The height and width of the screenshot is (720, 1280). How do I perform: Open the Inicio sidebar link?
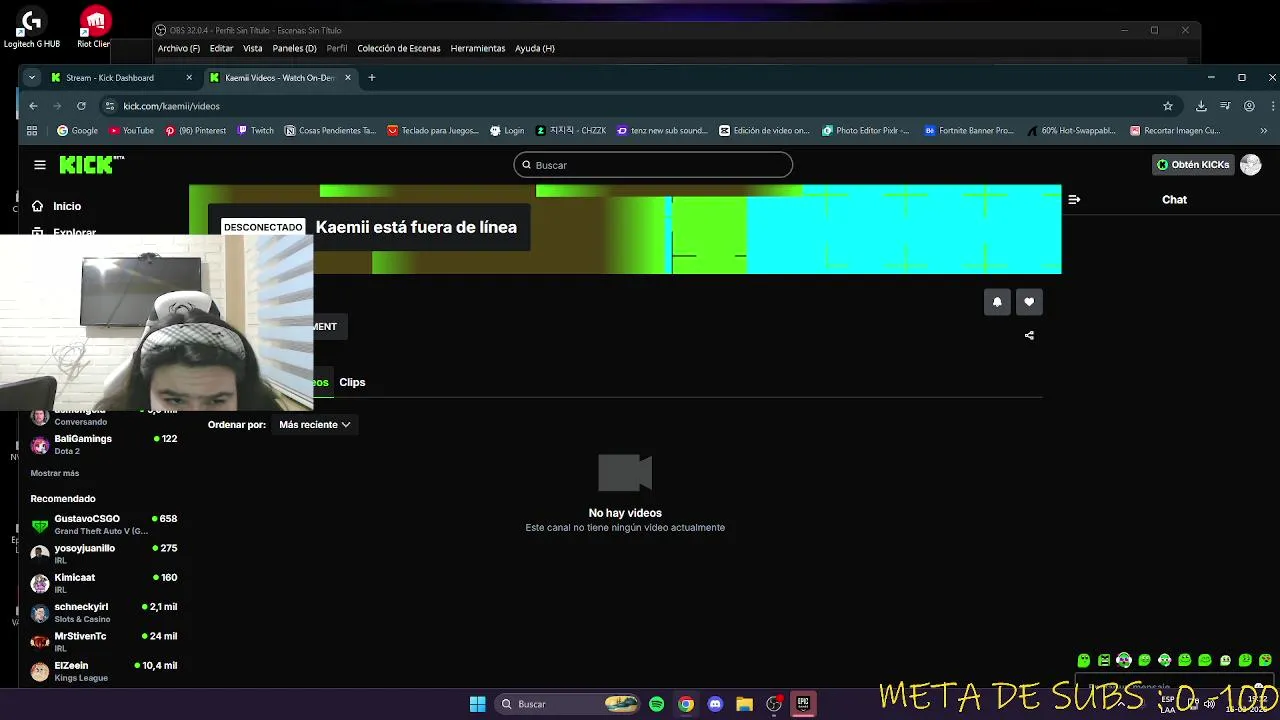pos(67,206)
